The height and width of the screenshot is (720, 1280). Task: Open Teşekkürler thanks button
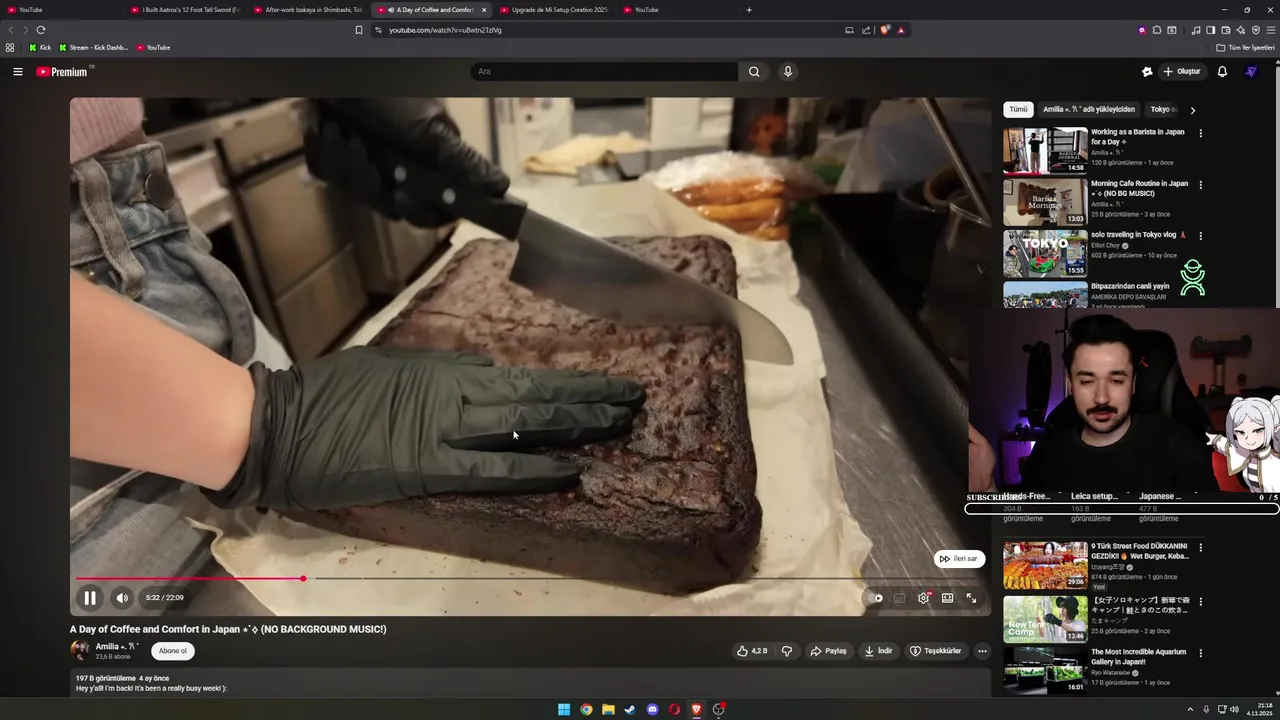(x=936, y=651)
